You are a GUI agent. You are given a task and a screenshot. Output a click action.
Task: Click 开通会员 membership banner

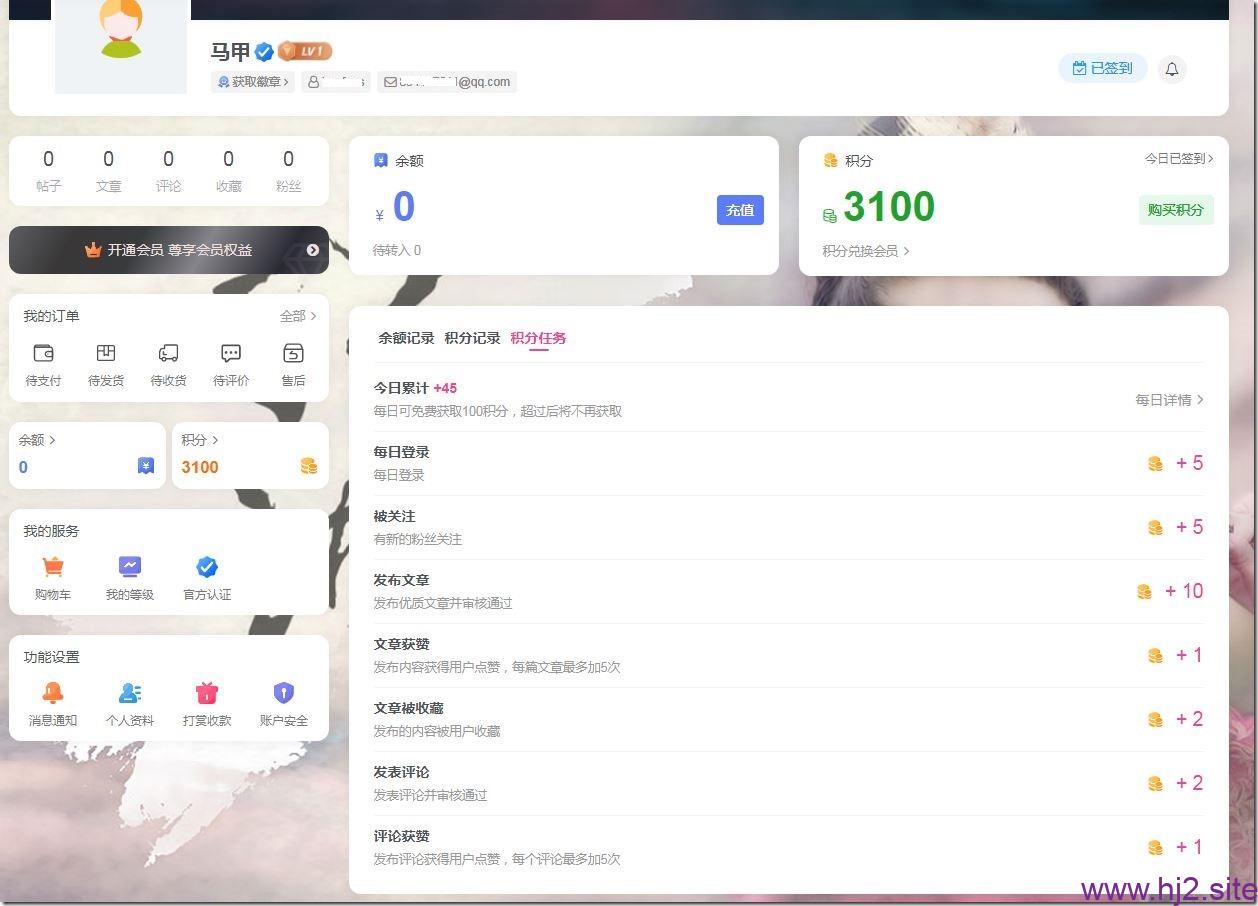coord(169,250)
